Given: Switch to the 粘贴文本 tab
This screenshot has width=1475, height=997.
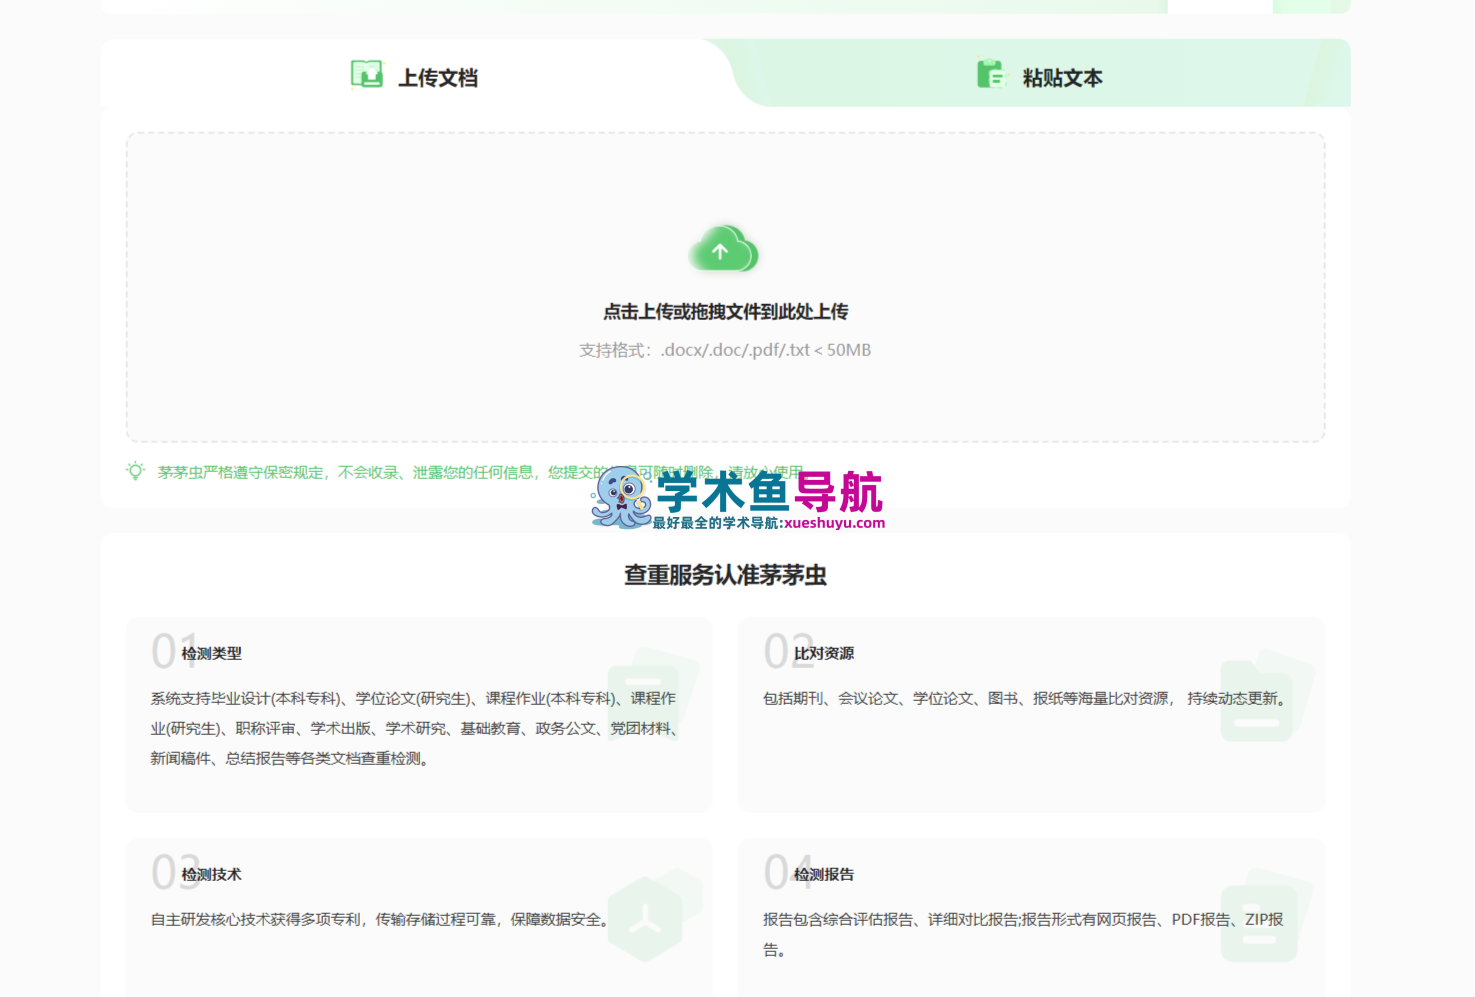Looking at the screenshot, I should click(1062, 78).
